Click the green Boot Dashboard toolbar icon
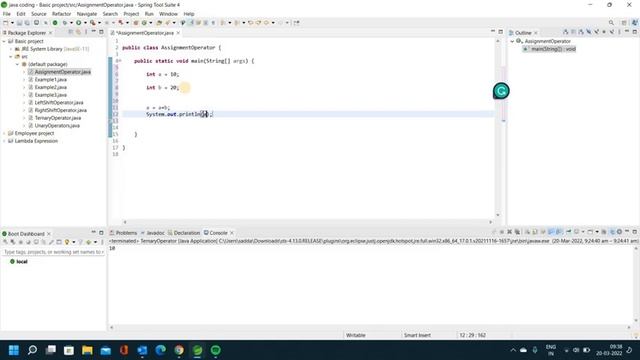The height and width of the screenshot is (360, 640). pyautogui.click(x=55, y=23)
